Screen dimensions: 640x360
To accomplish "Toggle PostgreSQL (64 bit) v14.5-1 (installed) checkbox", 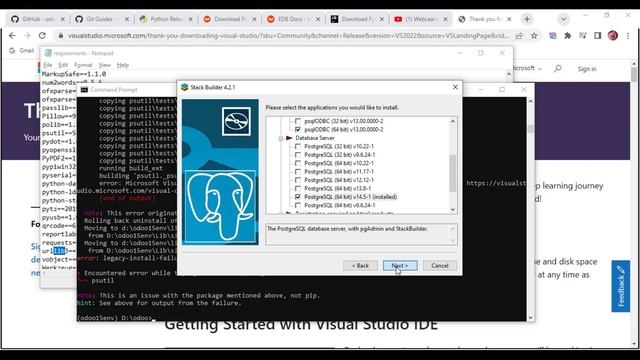I will coord(298,197).
